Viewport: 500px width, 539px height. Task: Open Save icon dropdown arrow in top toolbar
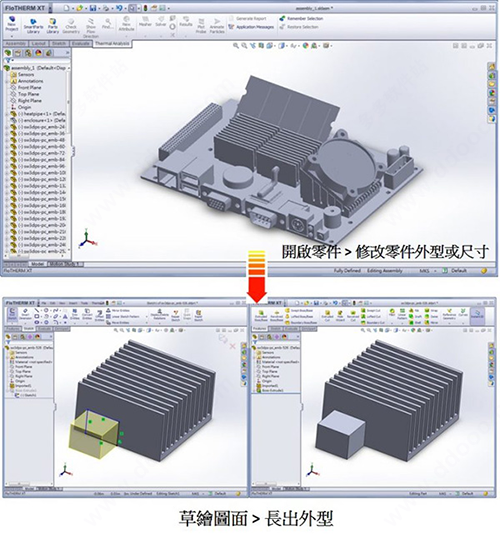tap(98, 8)
